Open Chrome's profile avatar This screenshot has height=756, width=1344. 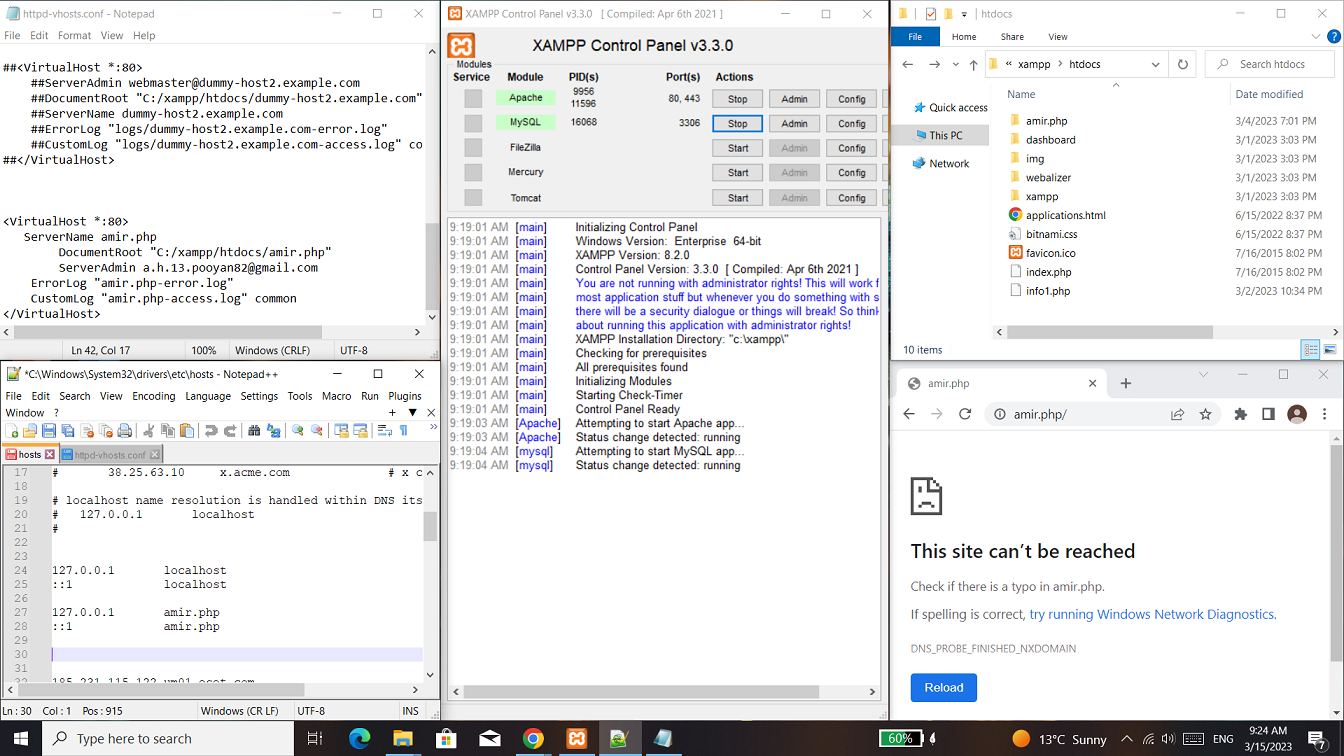point(1297,414)
